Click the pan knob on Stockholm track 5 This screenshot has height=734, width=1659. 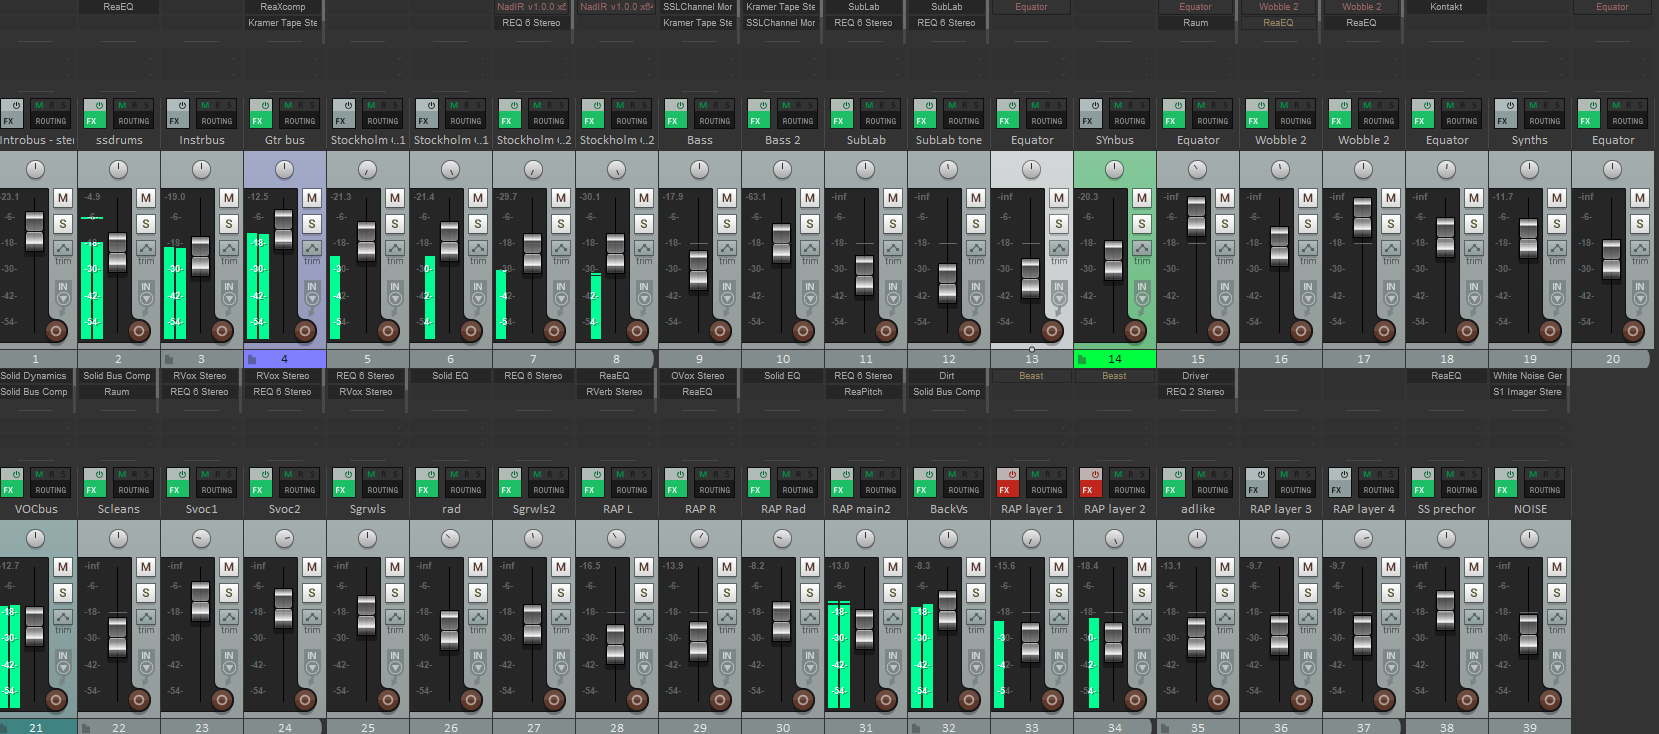(367, 169)
